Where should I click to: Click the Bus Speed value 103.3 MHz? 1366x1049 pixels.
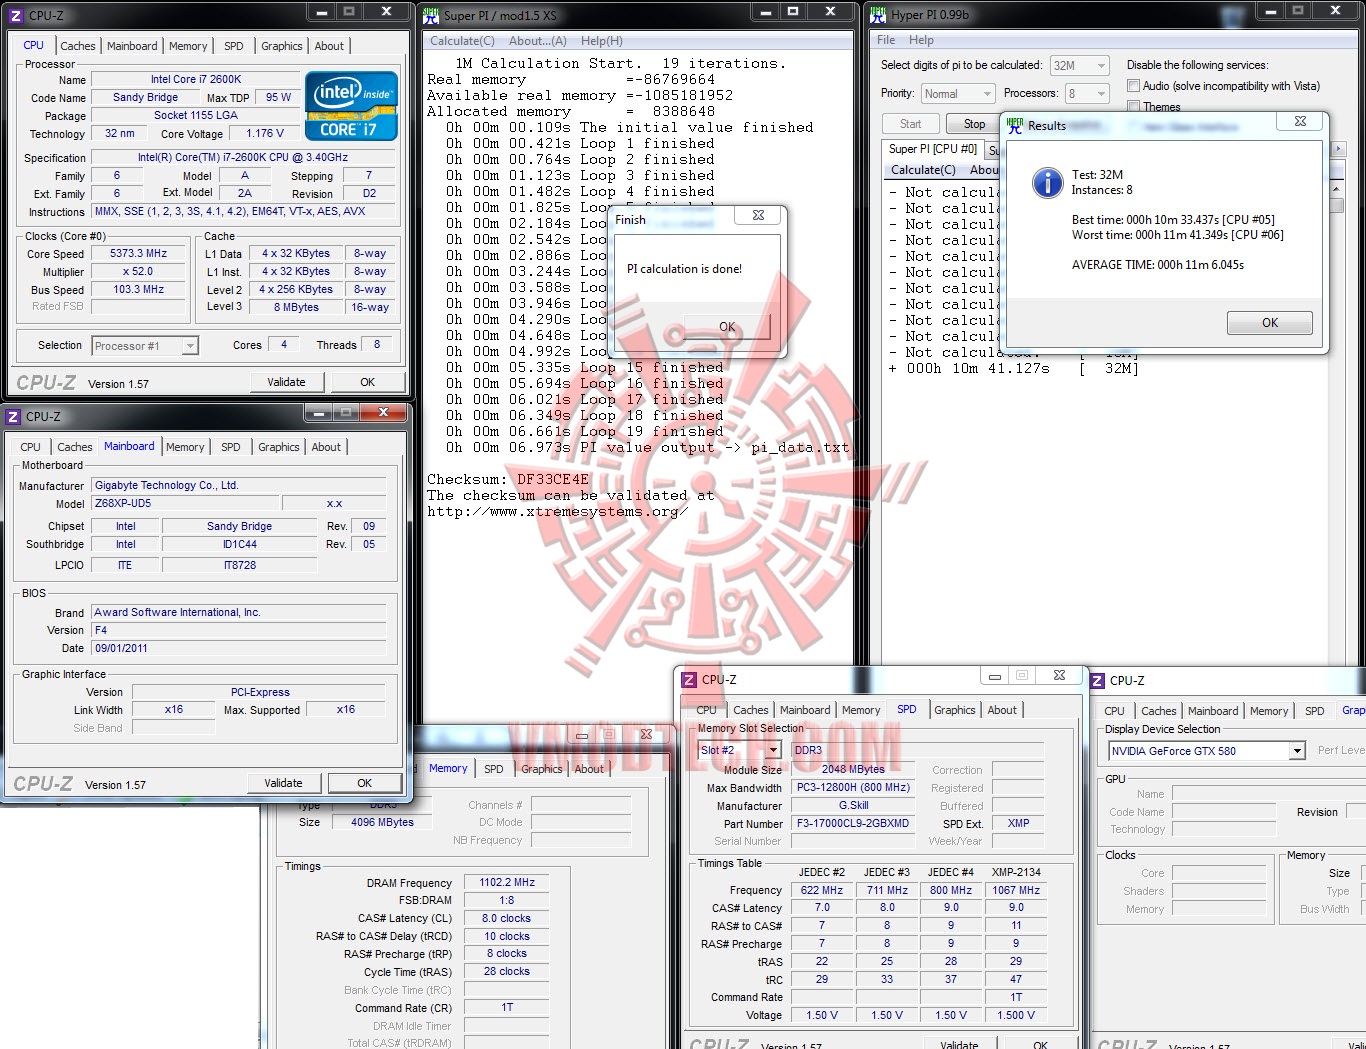pyautogui.click(x=139, y=290)
